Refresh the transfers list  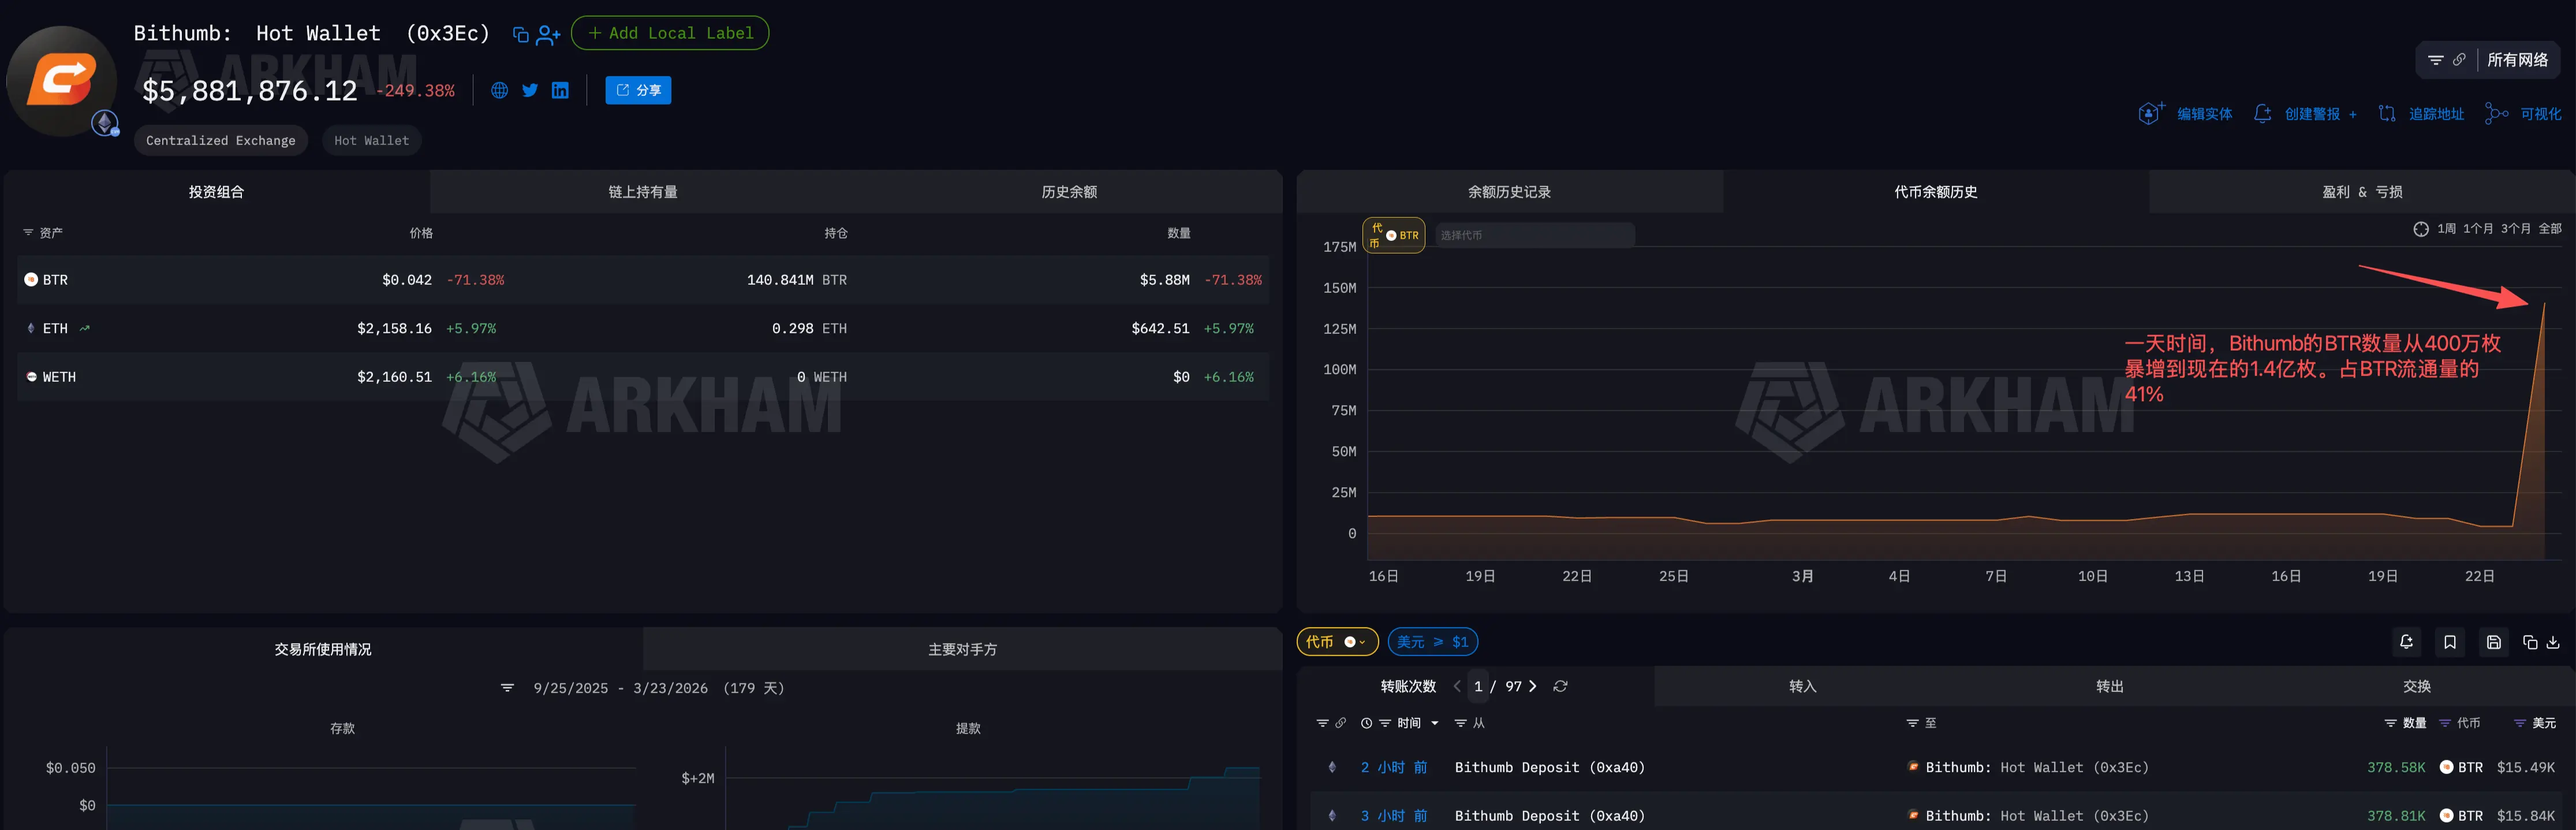point(1560,686)
